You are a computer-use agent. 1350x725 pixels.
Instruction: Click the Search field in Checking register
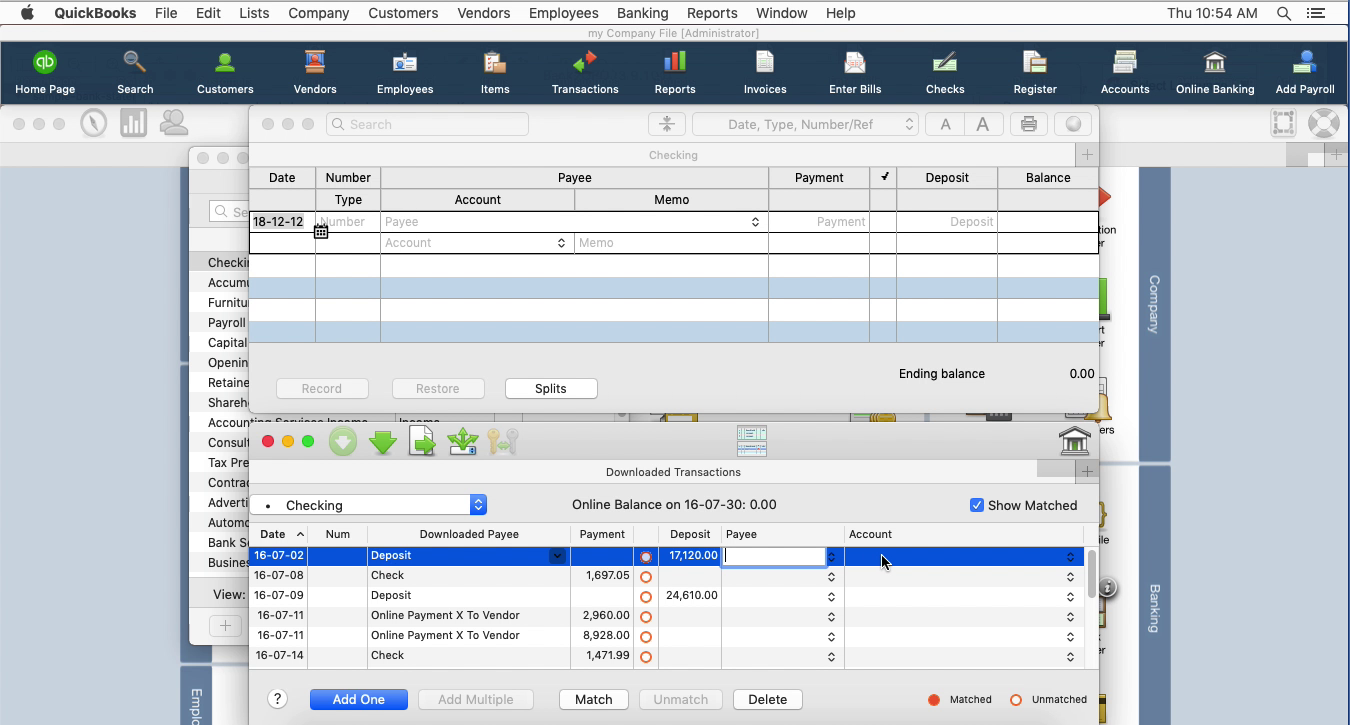click(x=427, y=124)
